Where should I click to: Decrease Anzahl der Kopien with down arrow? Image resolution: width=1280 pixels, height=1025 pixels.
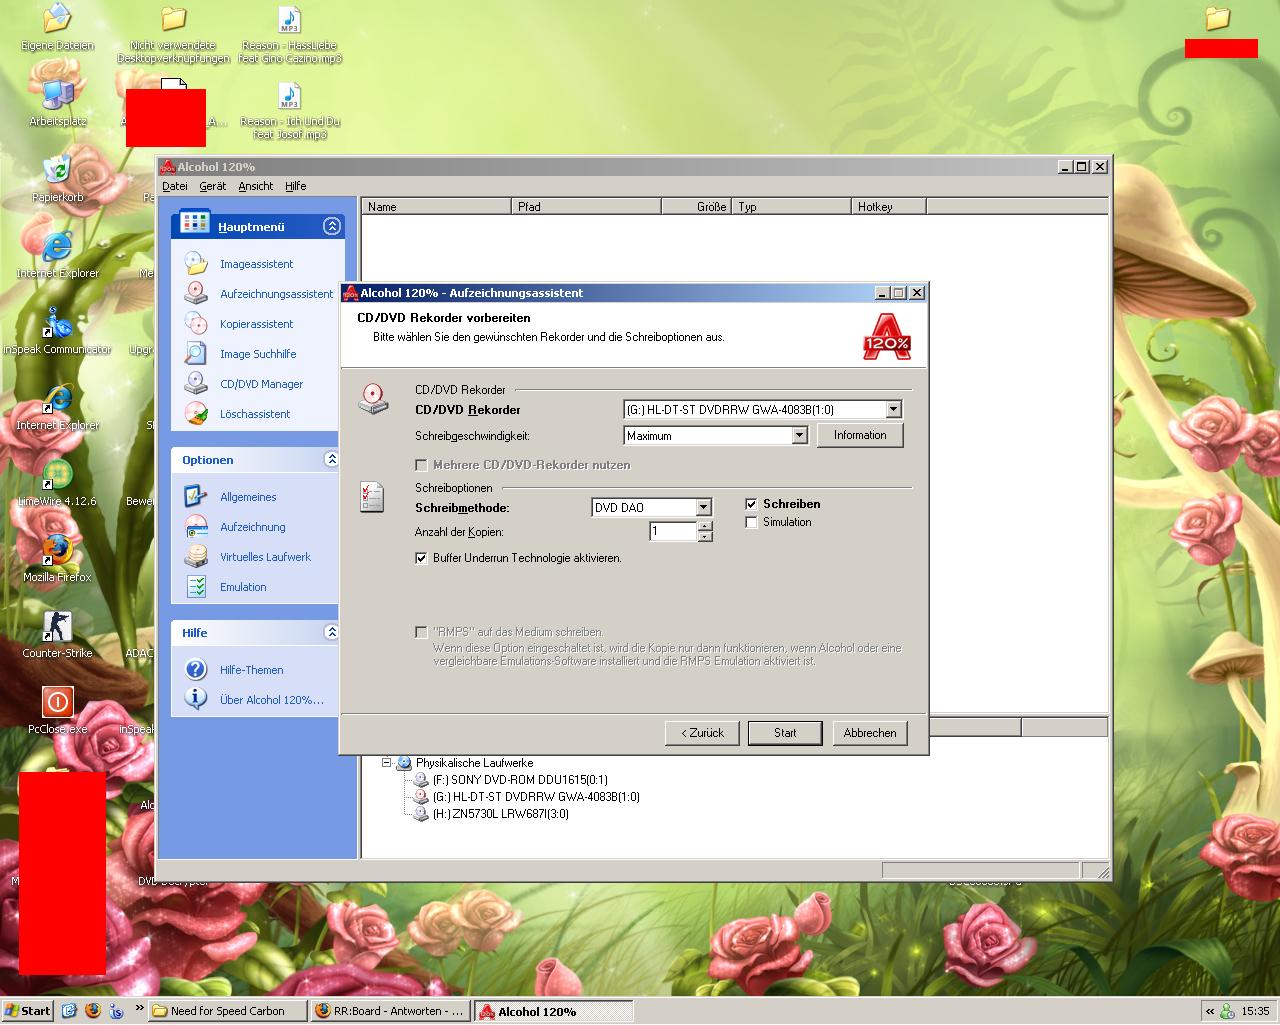coord(705,537)
